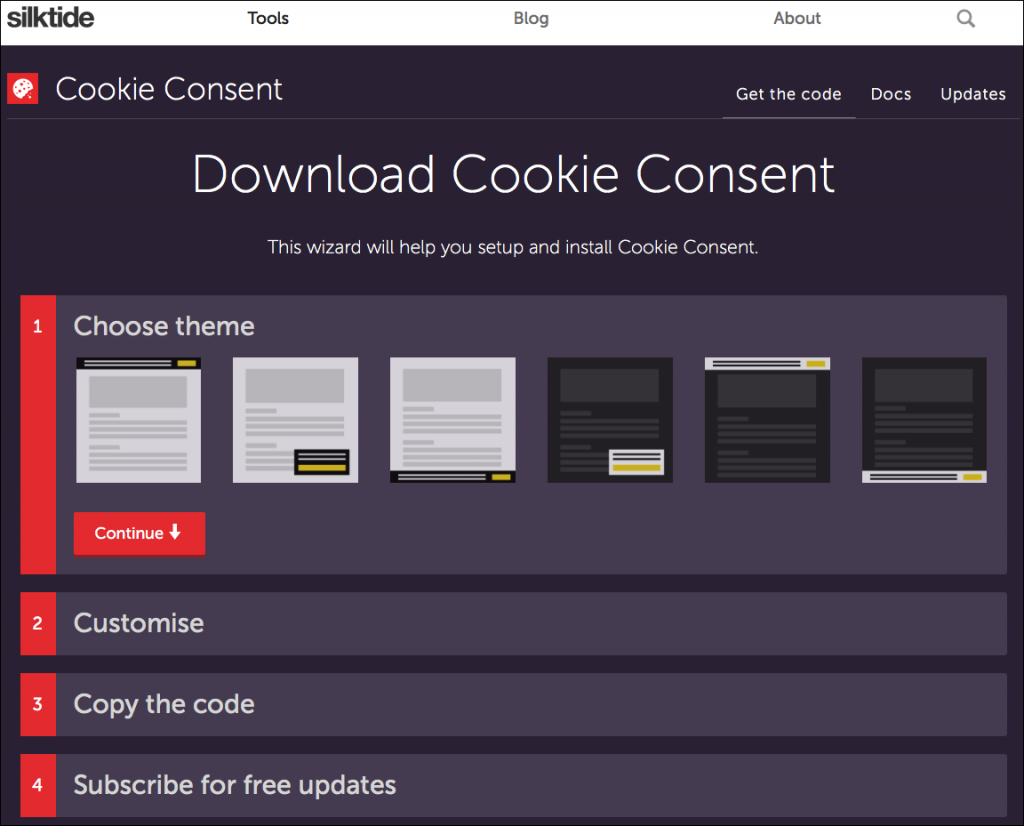Expand the Customise step

[x=139, y=623]
